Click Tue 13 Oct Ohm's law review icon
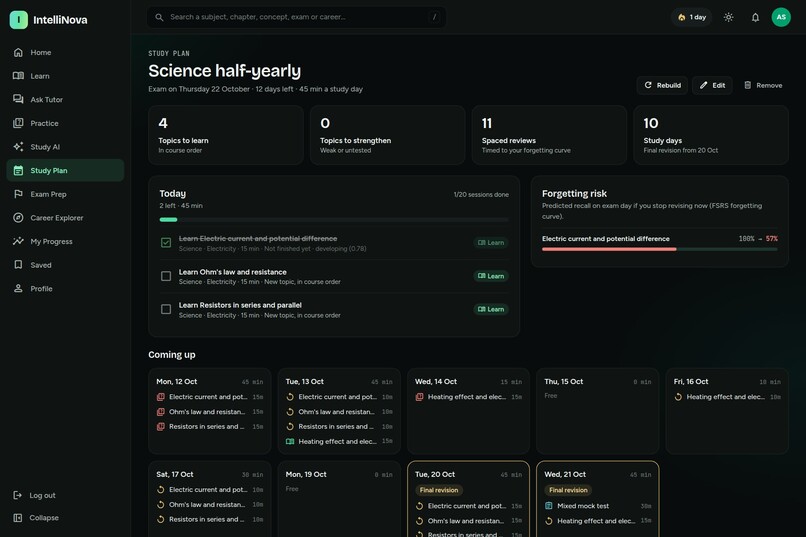806x537 pixels. 290,412
